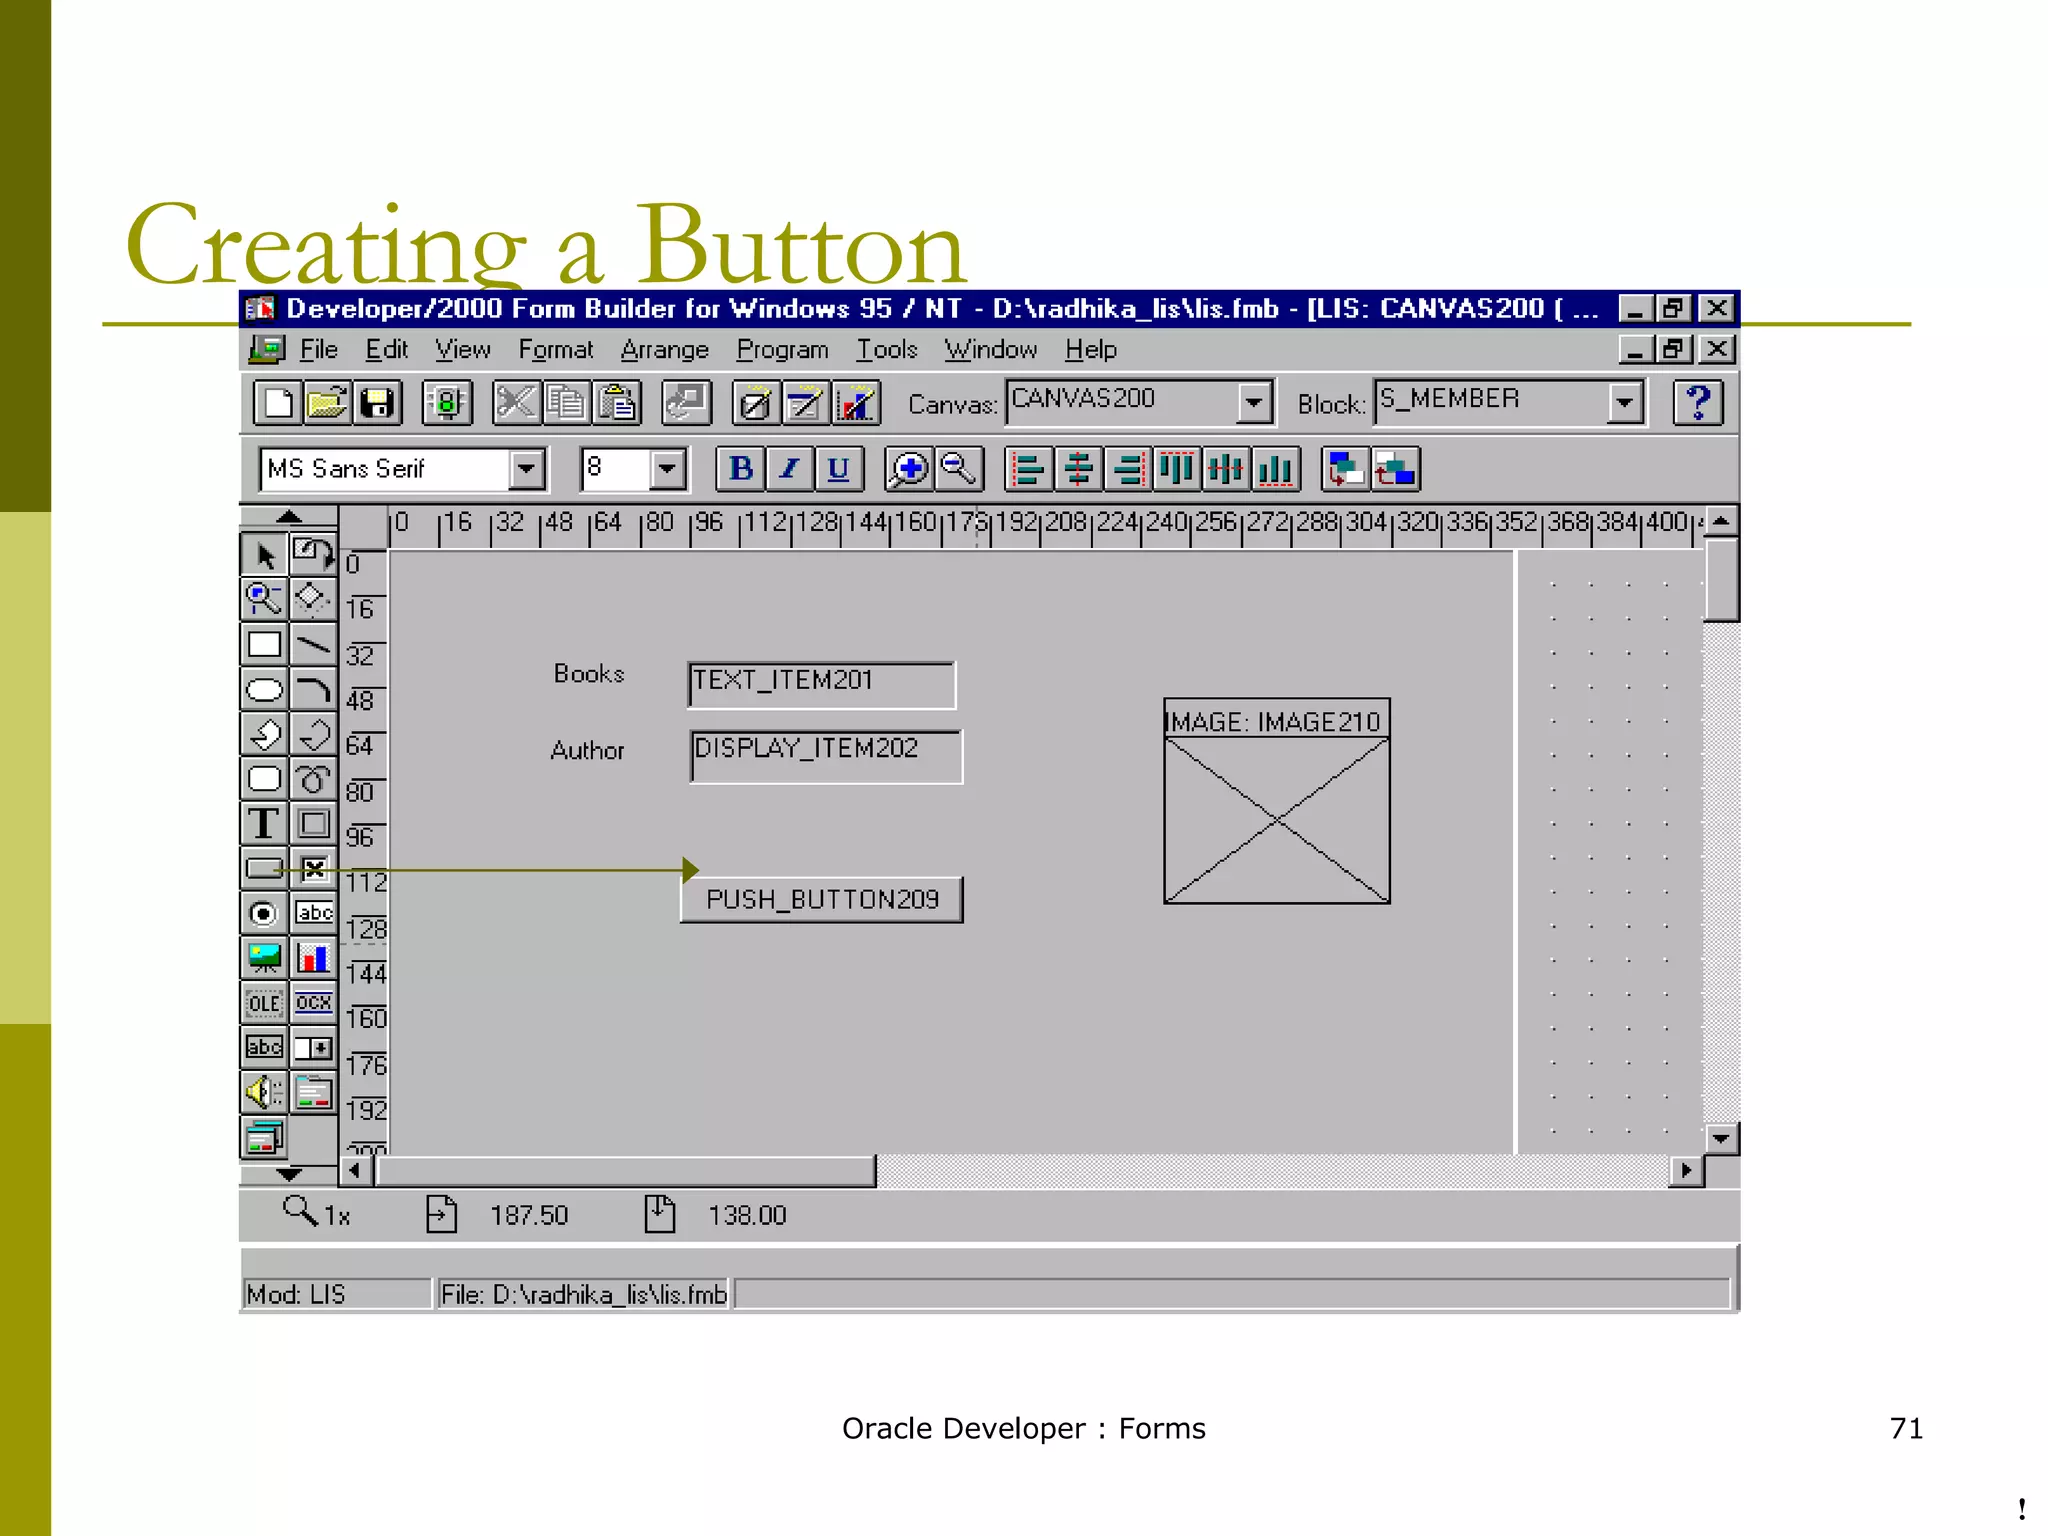The image size is (2048, 1536).
Task: Open the Block dropdown showing S_MEMBER
Action: pyautogui.click(x=1626, y=403)
